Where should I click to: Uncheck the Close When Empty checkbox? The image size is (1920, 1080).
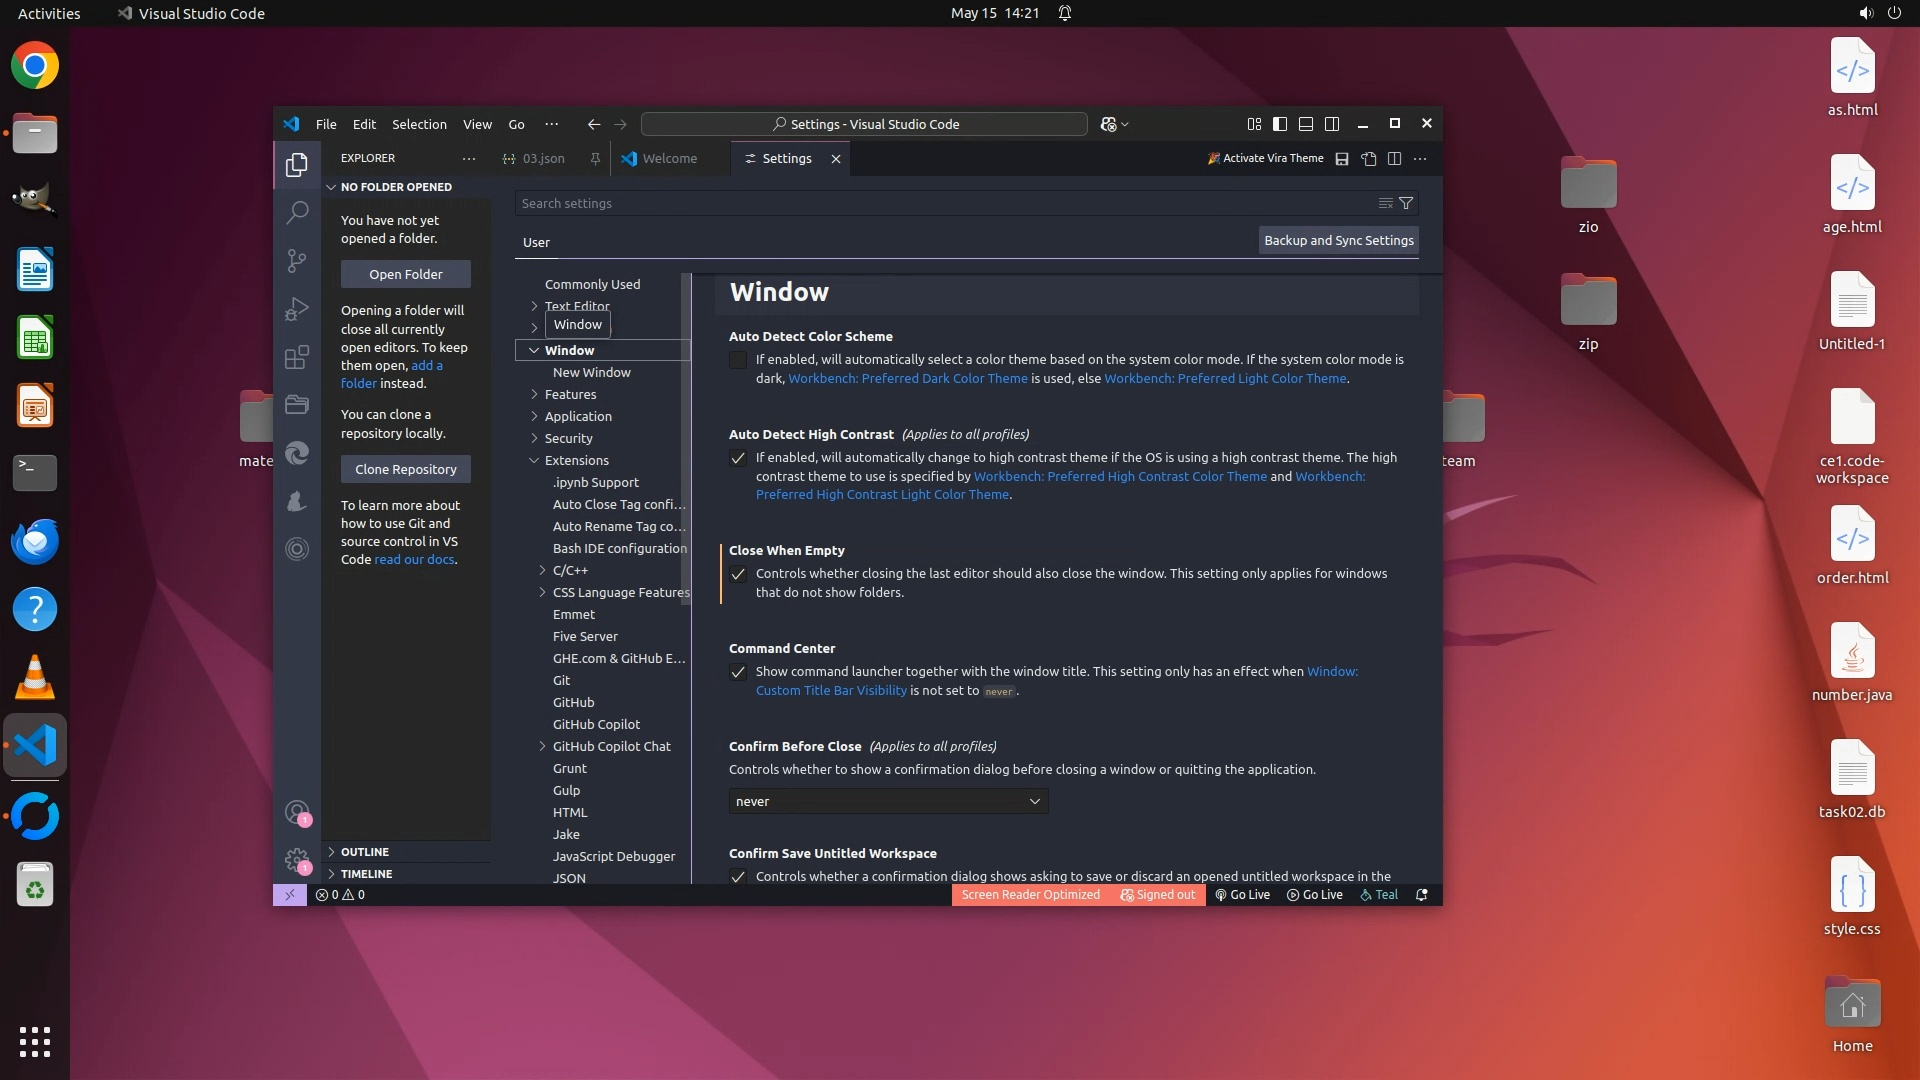[x=738, y=574]
